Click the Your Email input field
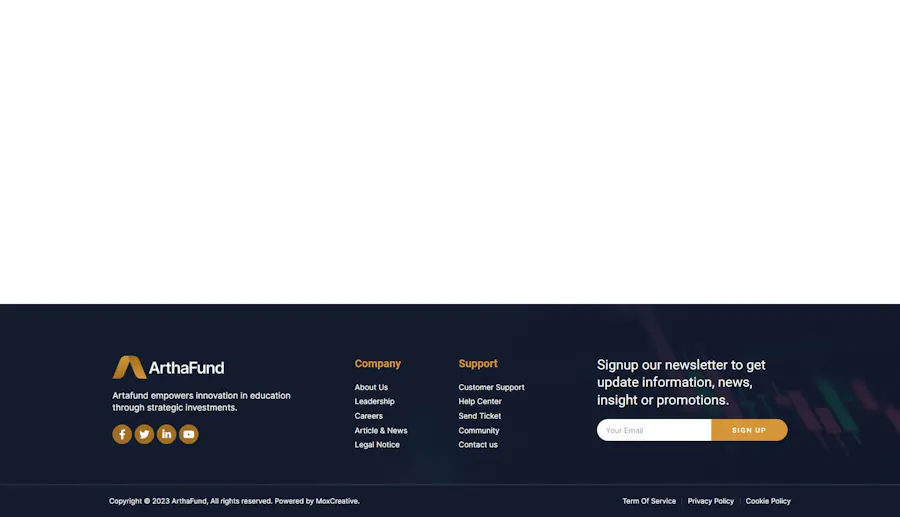Screen dimensions: 900x517 [x=654, y=430]
